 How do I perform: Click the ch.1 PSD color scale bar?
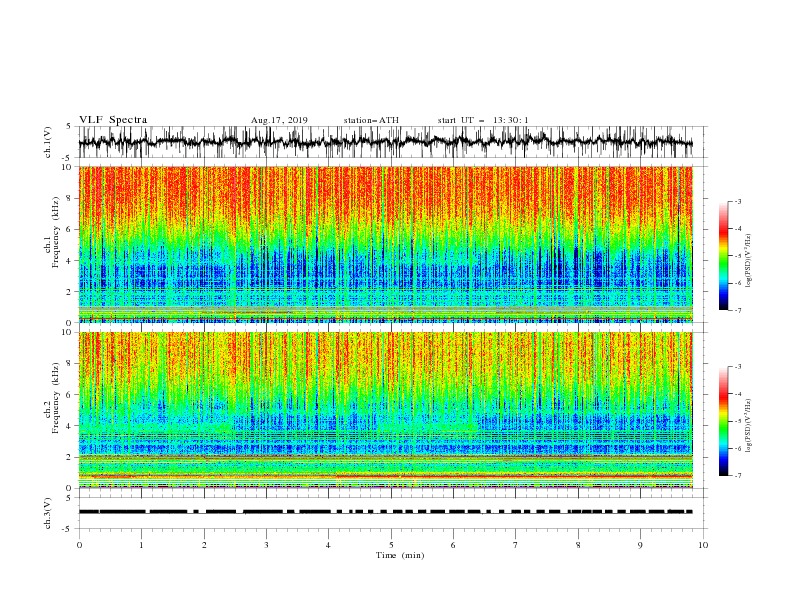(x=724, y=256)
